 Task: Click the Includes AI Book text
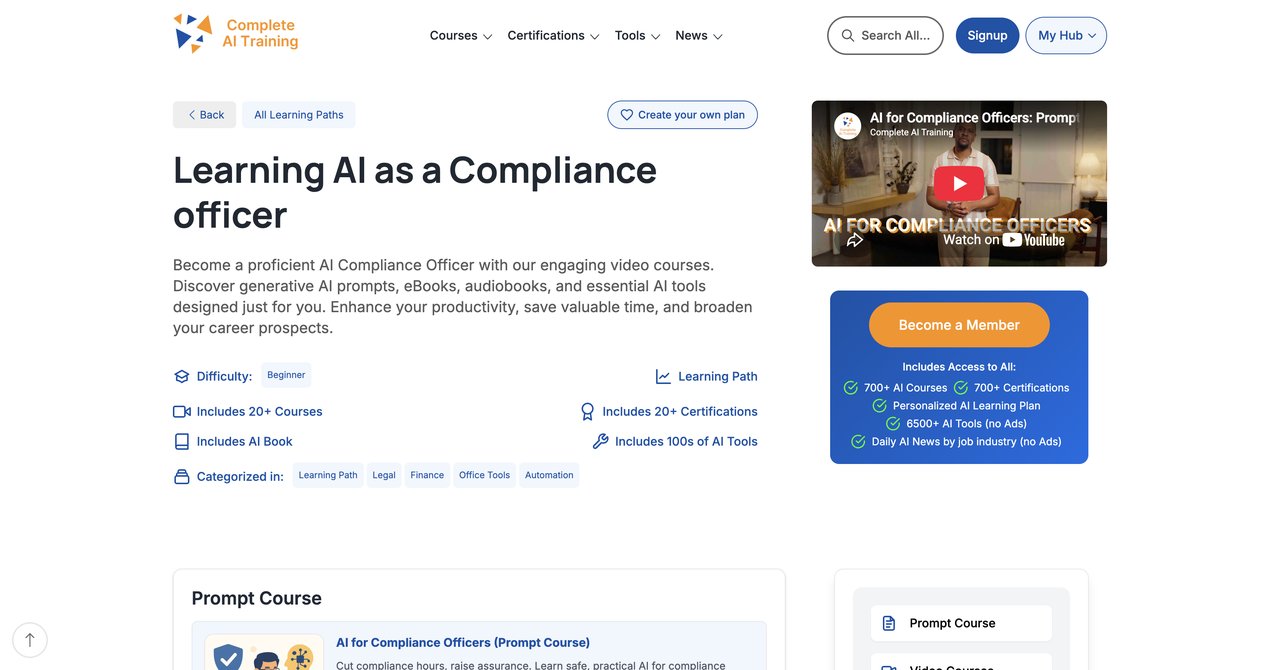[x=244, y=442]
